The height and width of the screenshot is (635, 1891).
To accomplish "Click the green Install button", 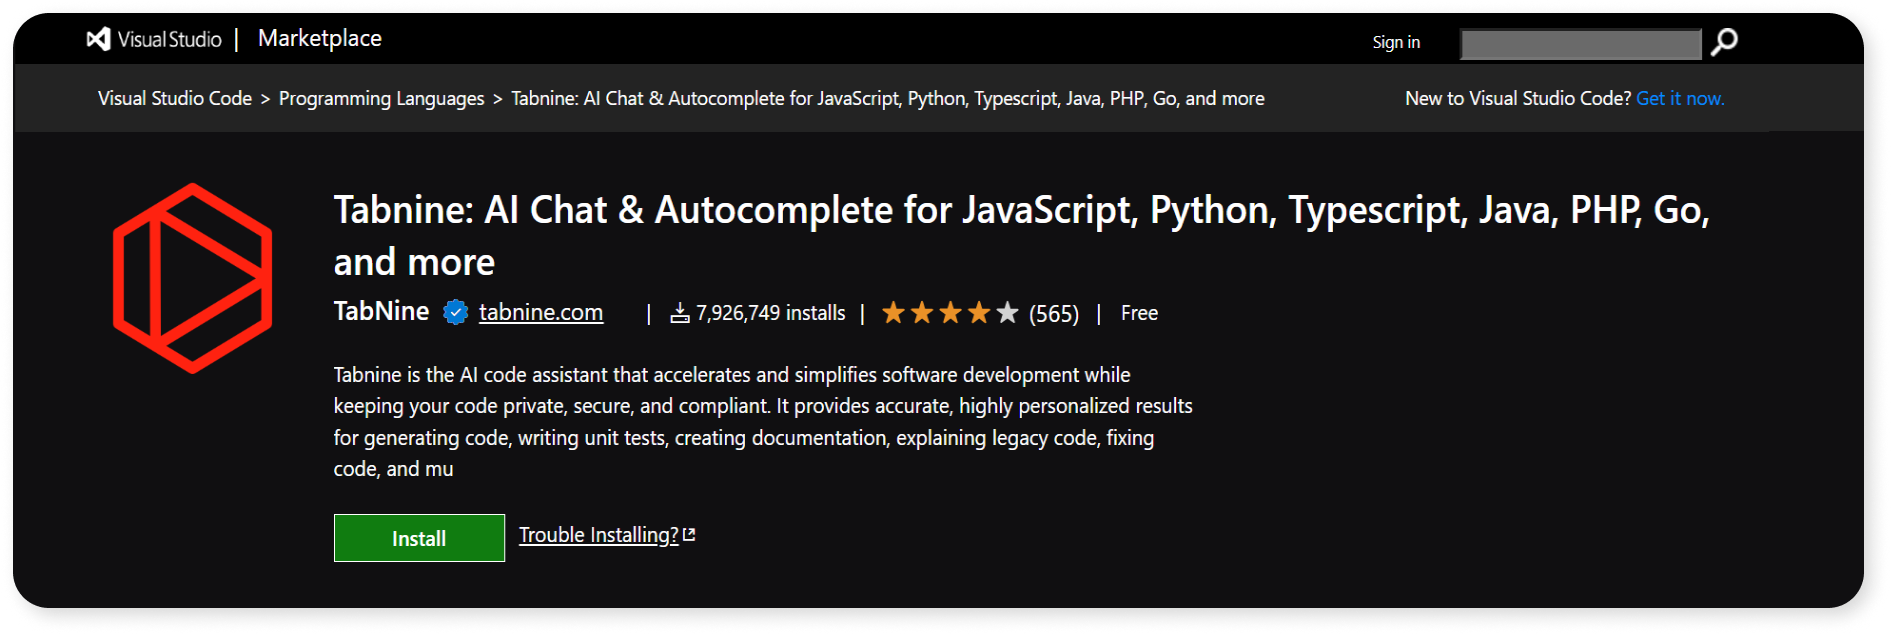I will (x=419, y=538).
